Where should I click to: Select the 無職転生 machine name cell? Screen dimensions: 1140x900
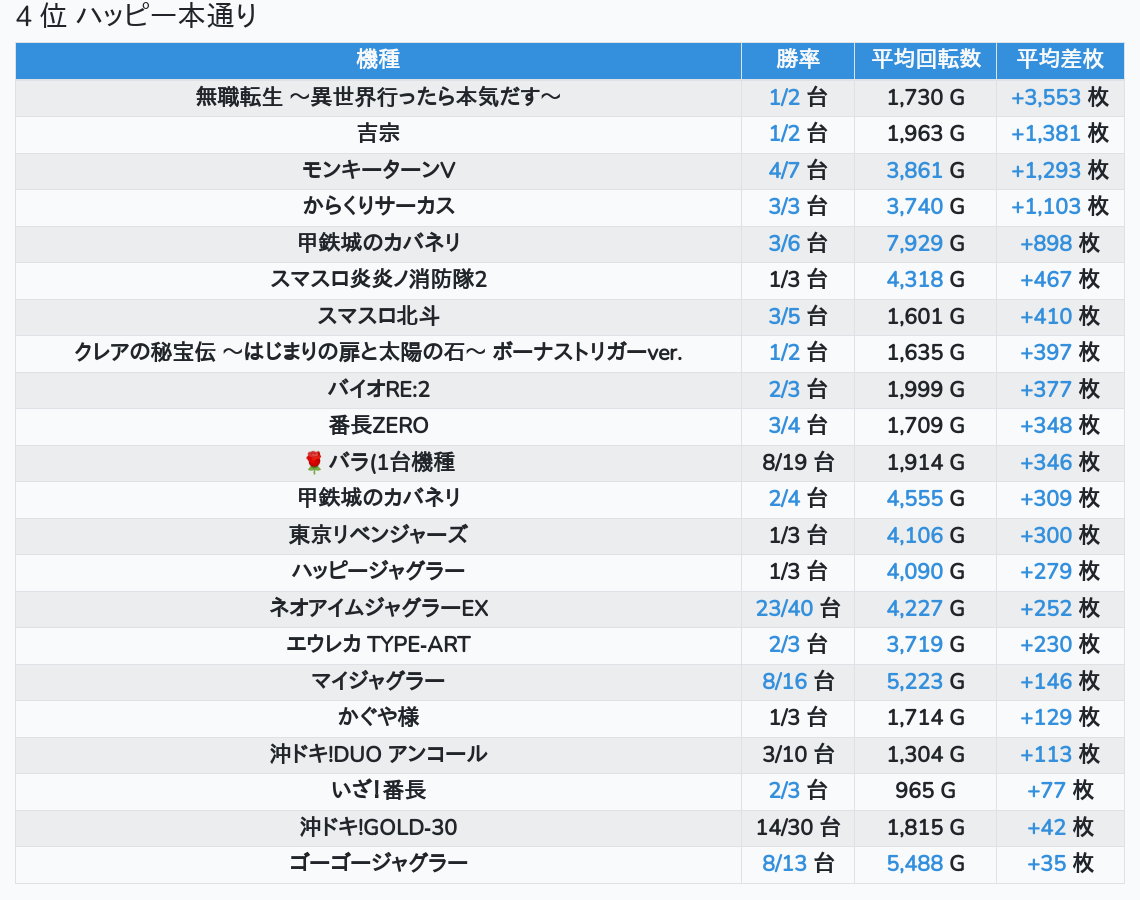(x=378, y=97)
